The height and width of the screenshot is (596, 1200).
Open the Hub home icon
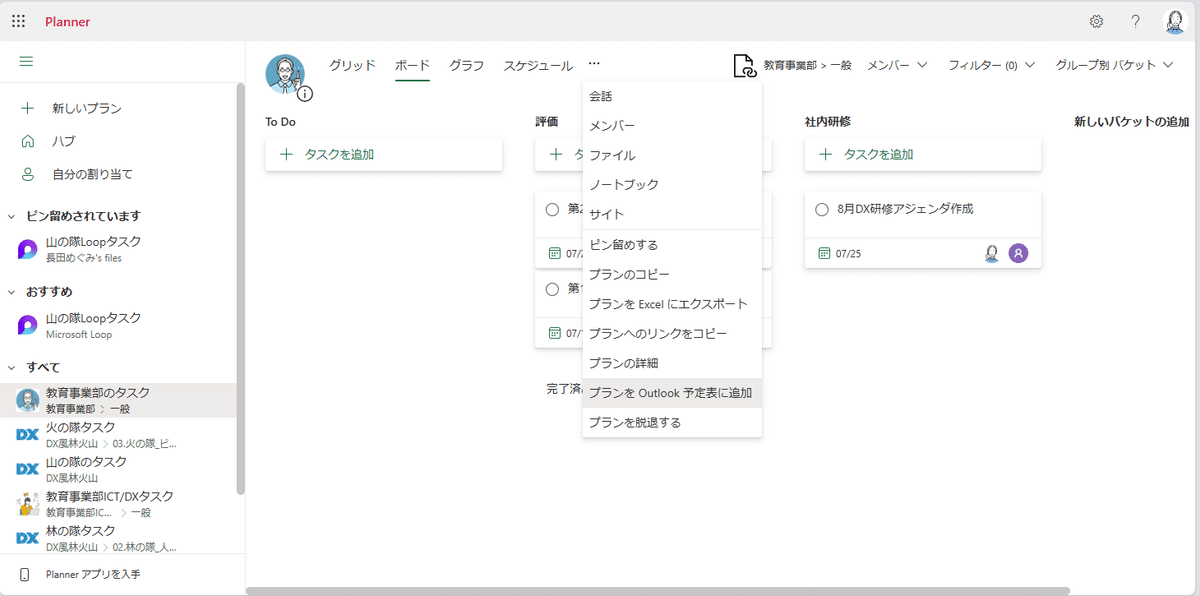pos(28,141)
